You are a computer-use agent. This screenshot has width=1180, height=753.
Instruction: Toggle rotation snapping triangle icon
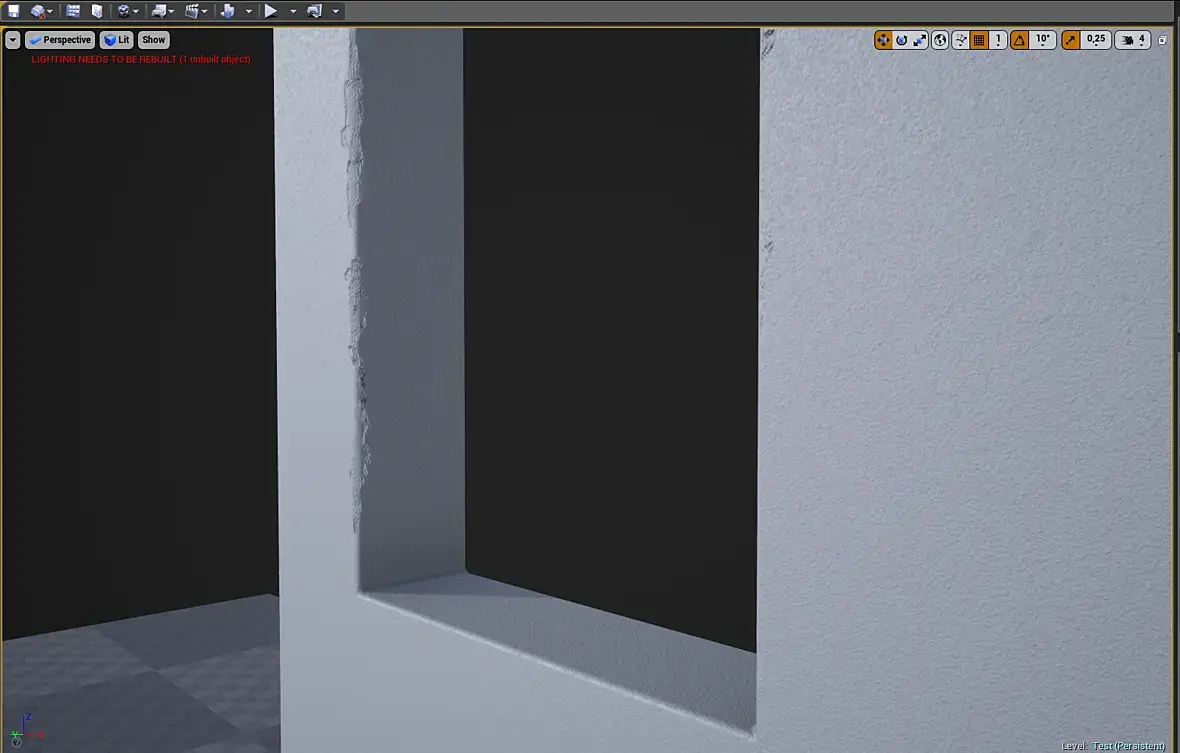1019,40
